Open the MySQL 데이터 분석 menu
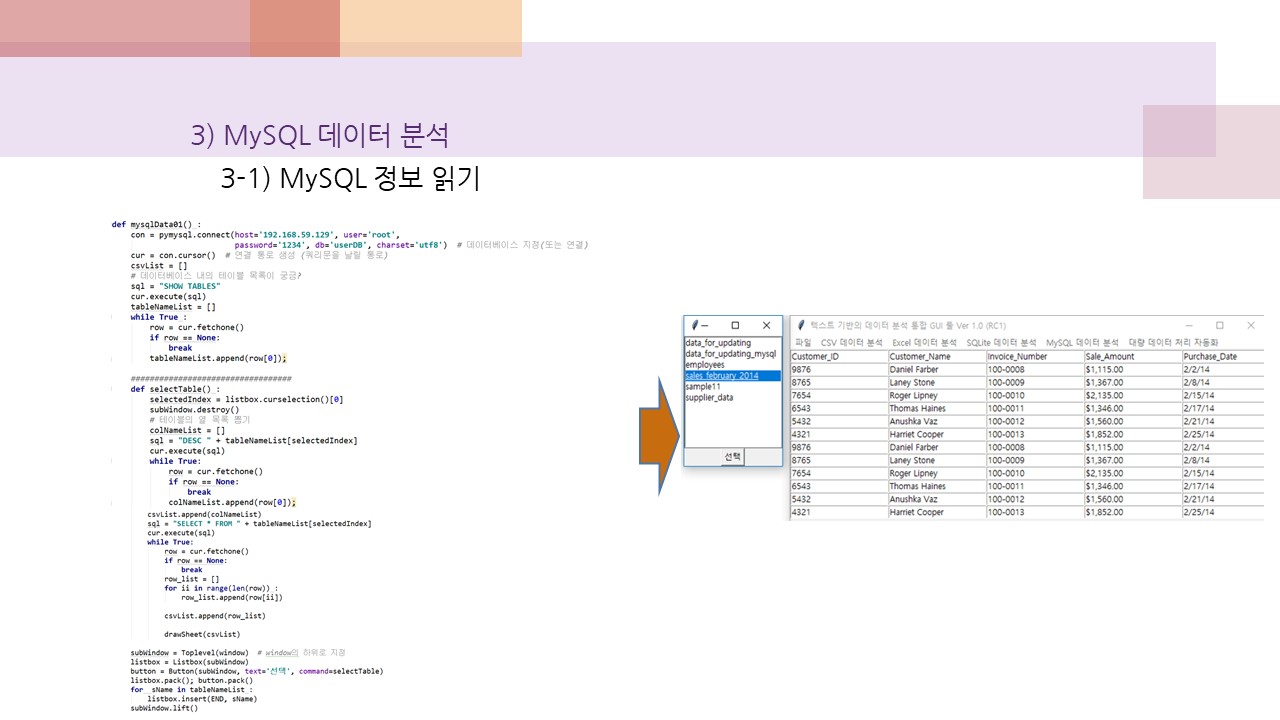 coord(1081,342)
